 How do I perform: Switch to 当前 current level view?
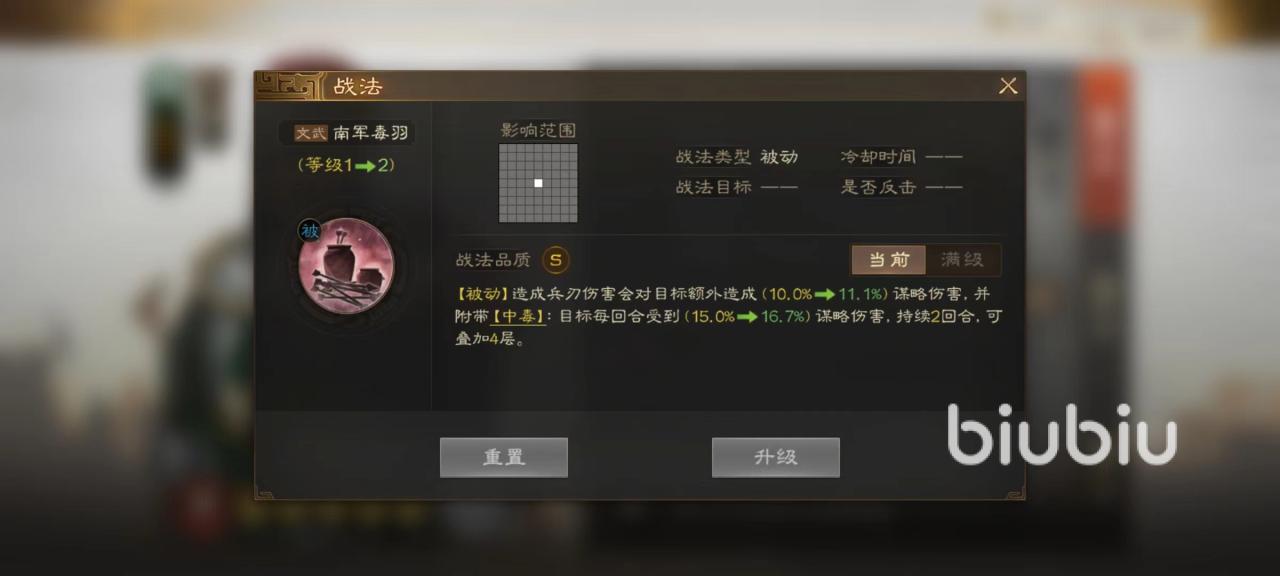tap(888, 260)
